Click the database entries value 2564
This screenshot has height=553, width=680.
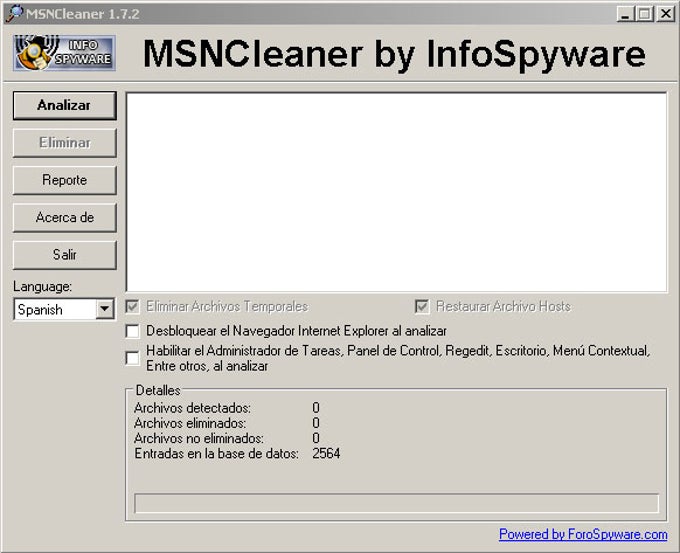326,454
